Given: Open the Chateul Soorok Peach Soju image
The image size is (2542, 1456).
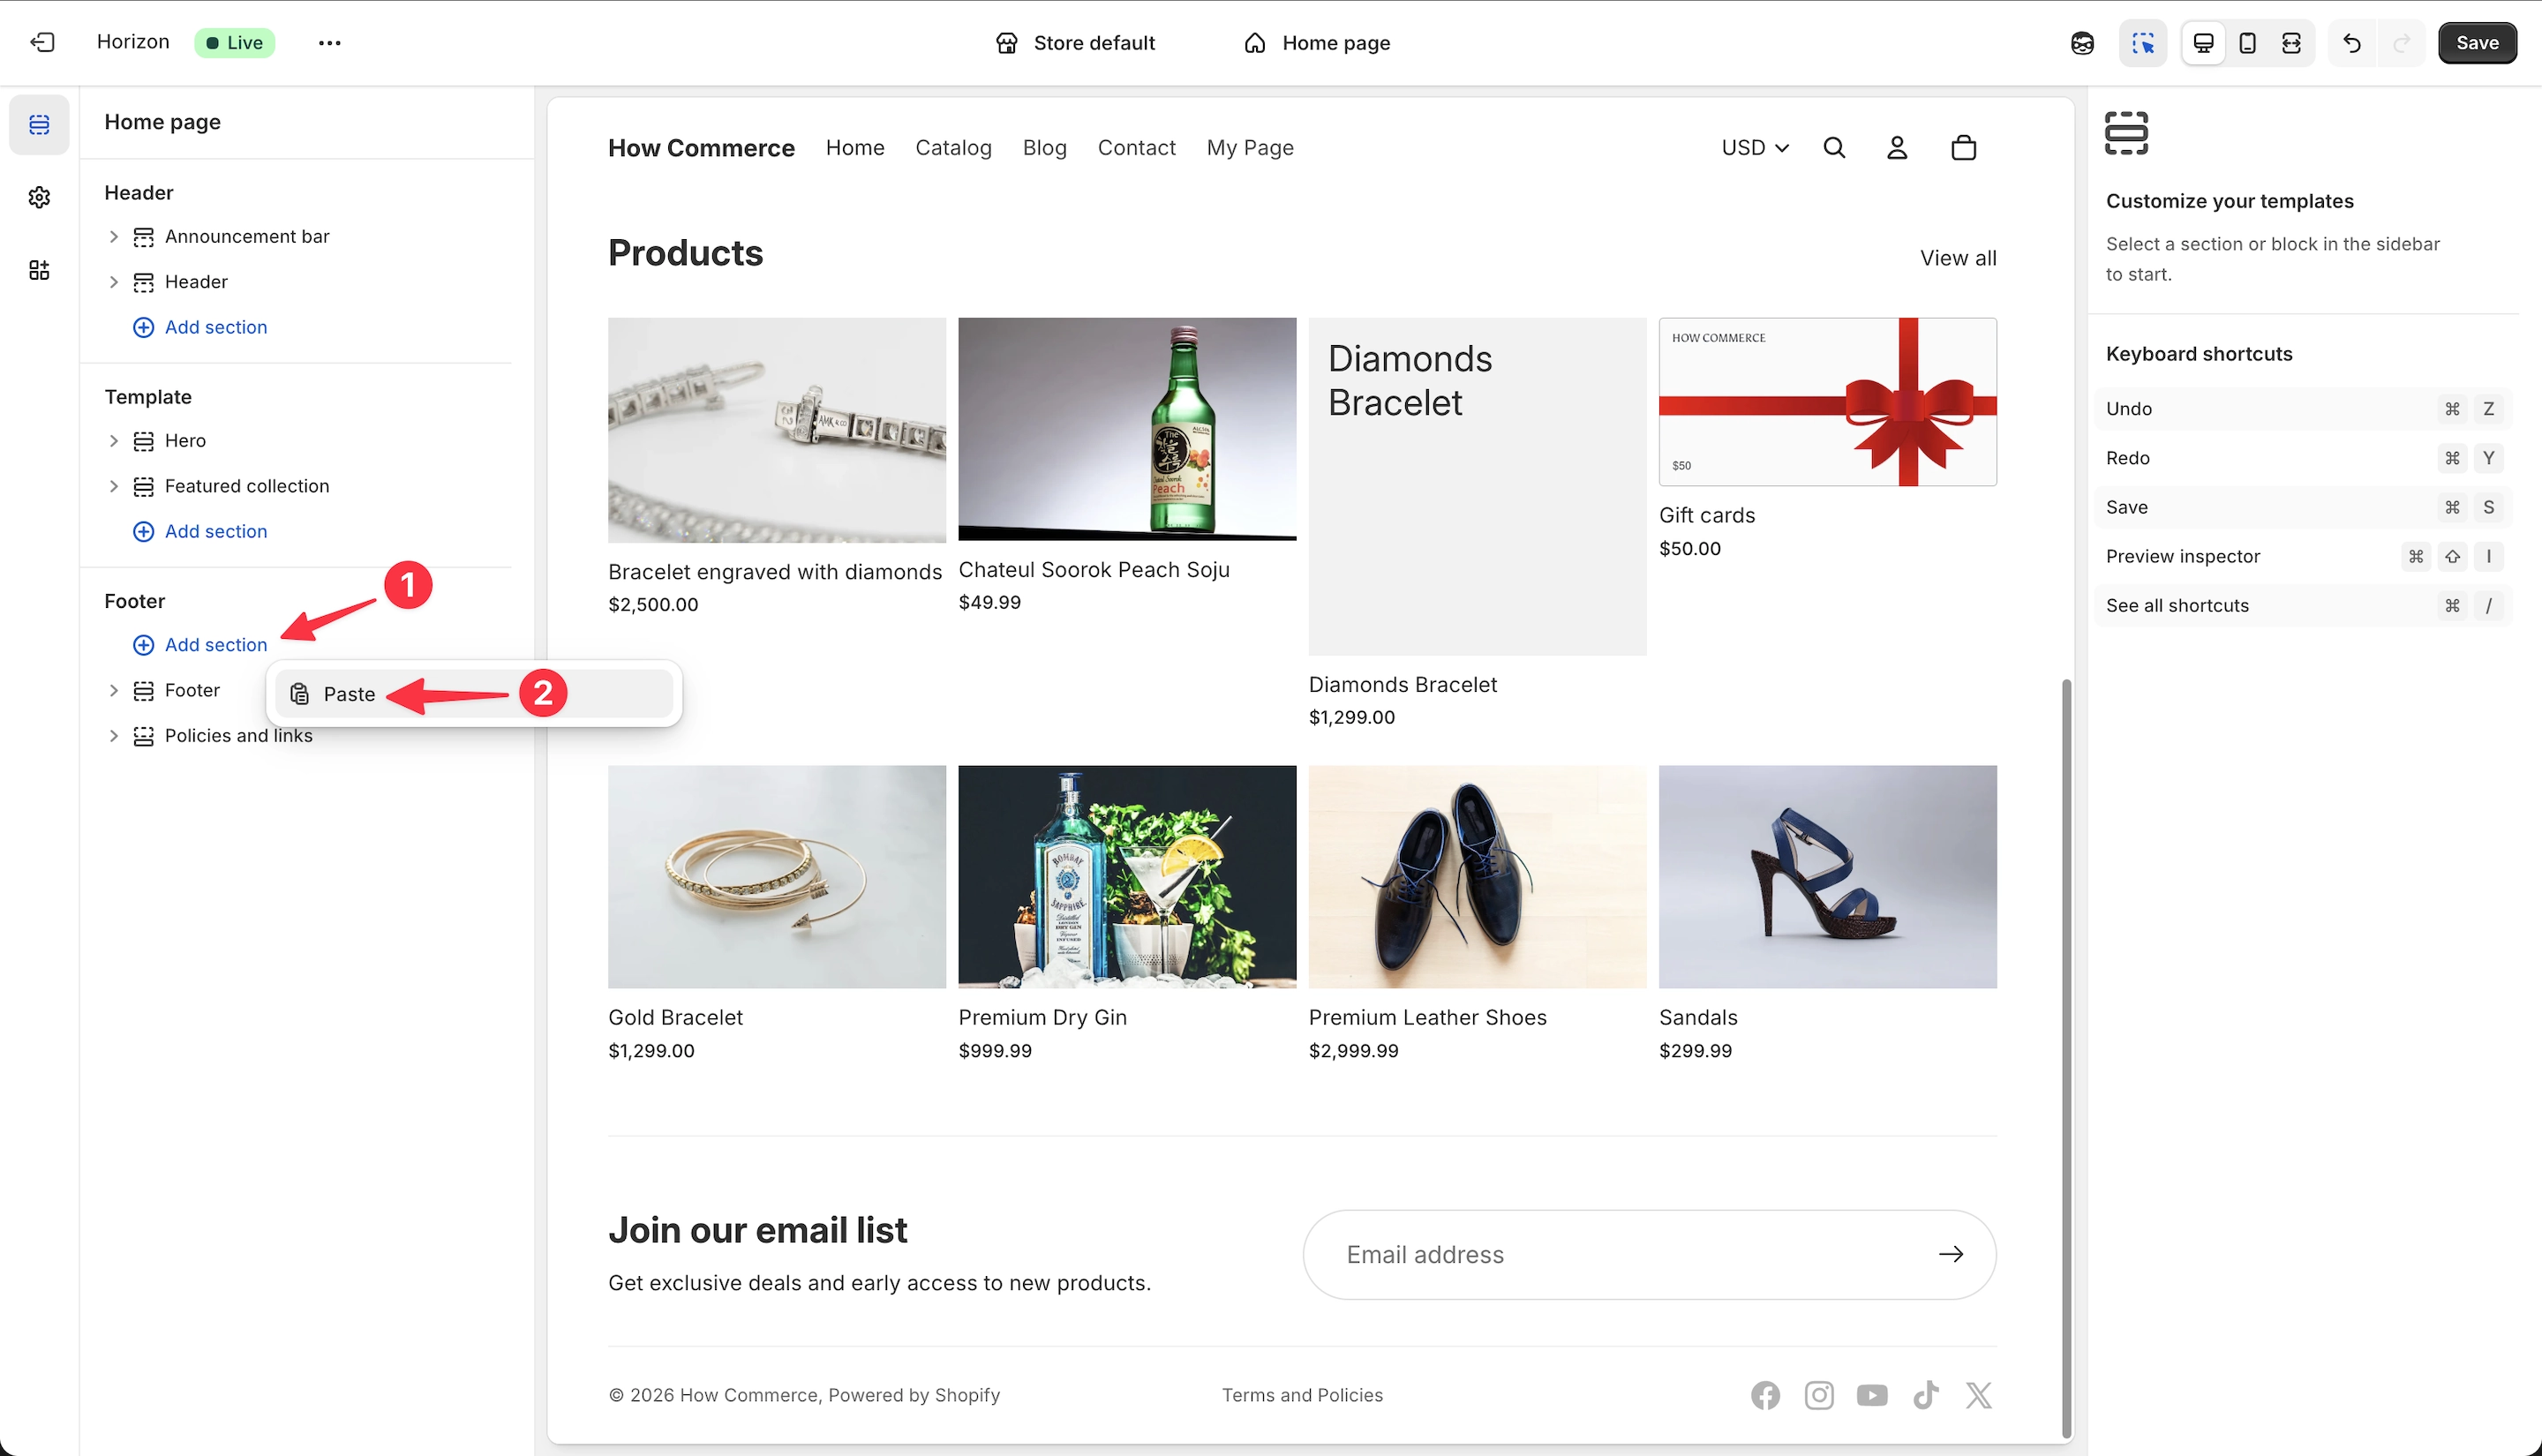Looking at the screenshot, I should point(1127,429).
